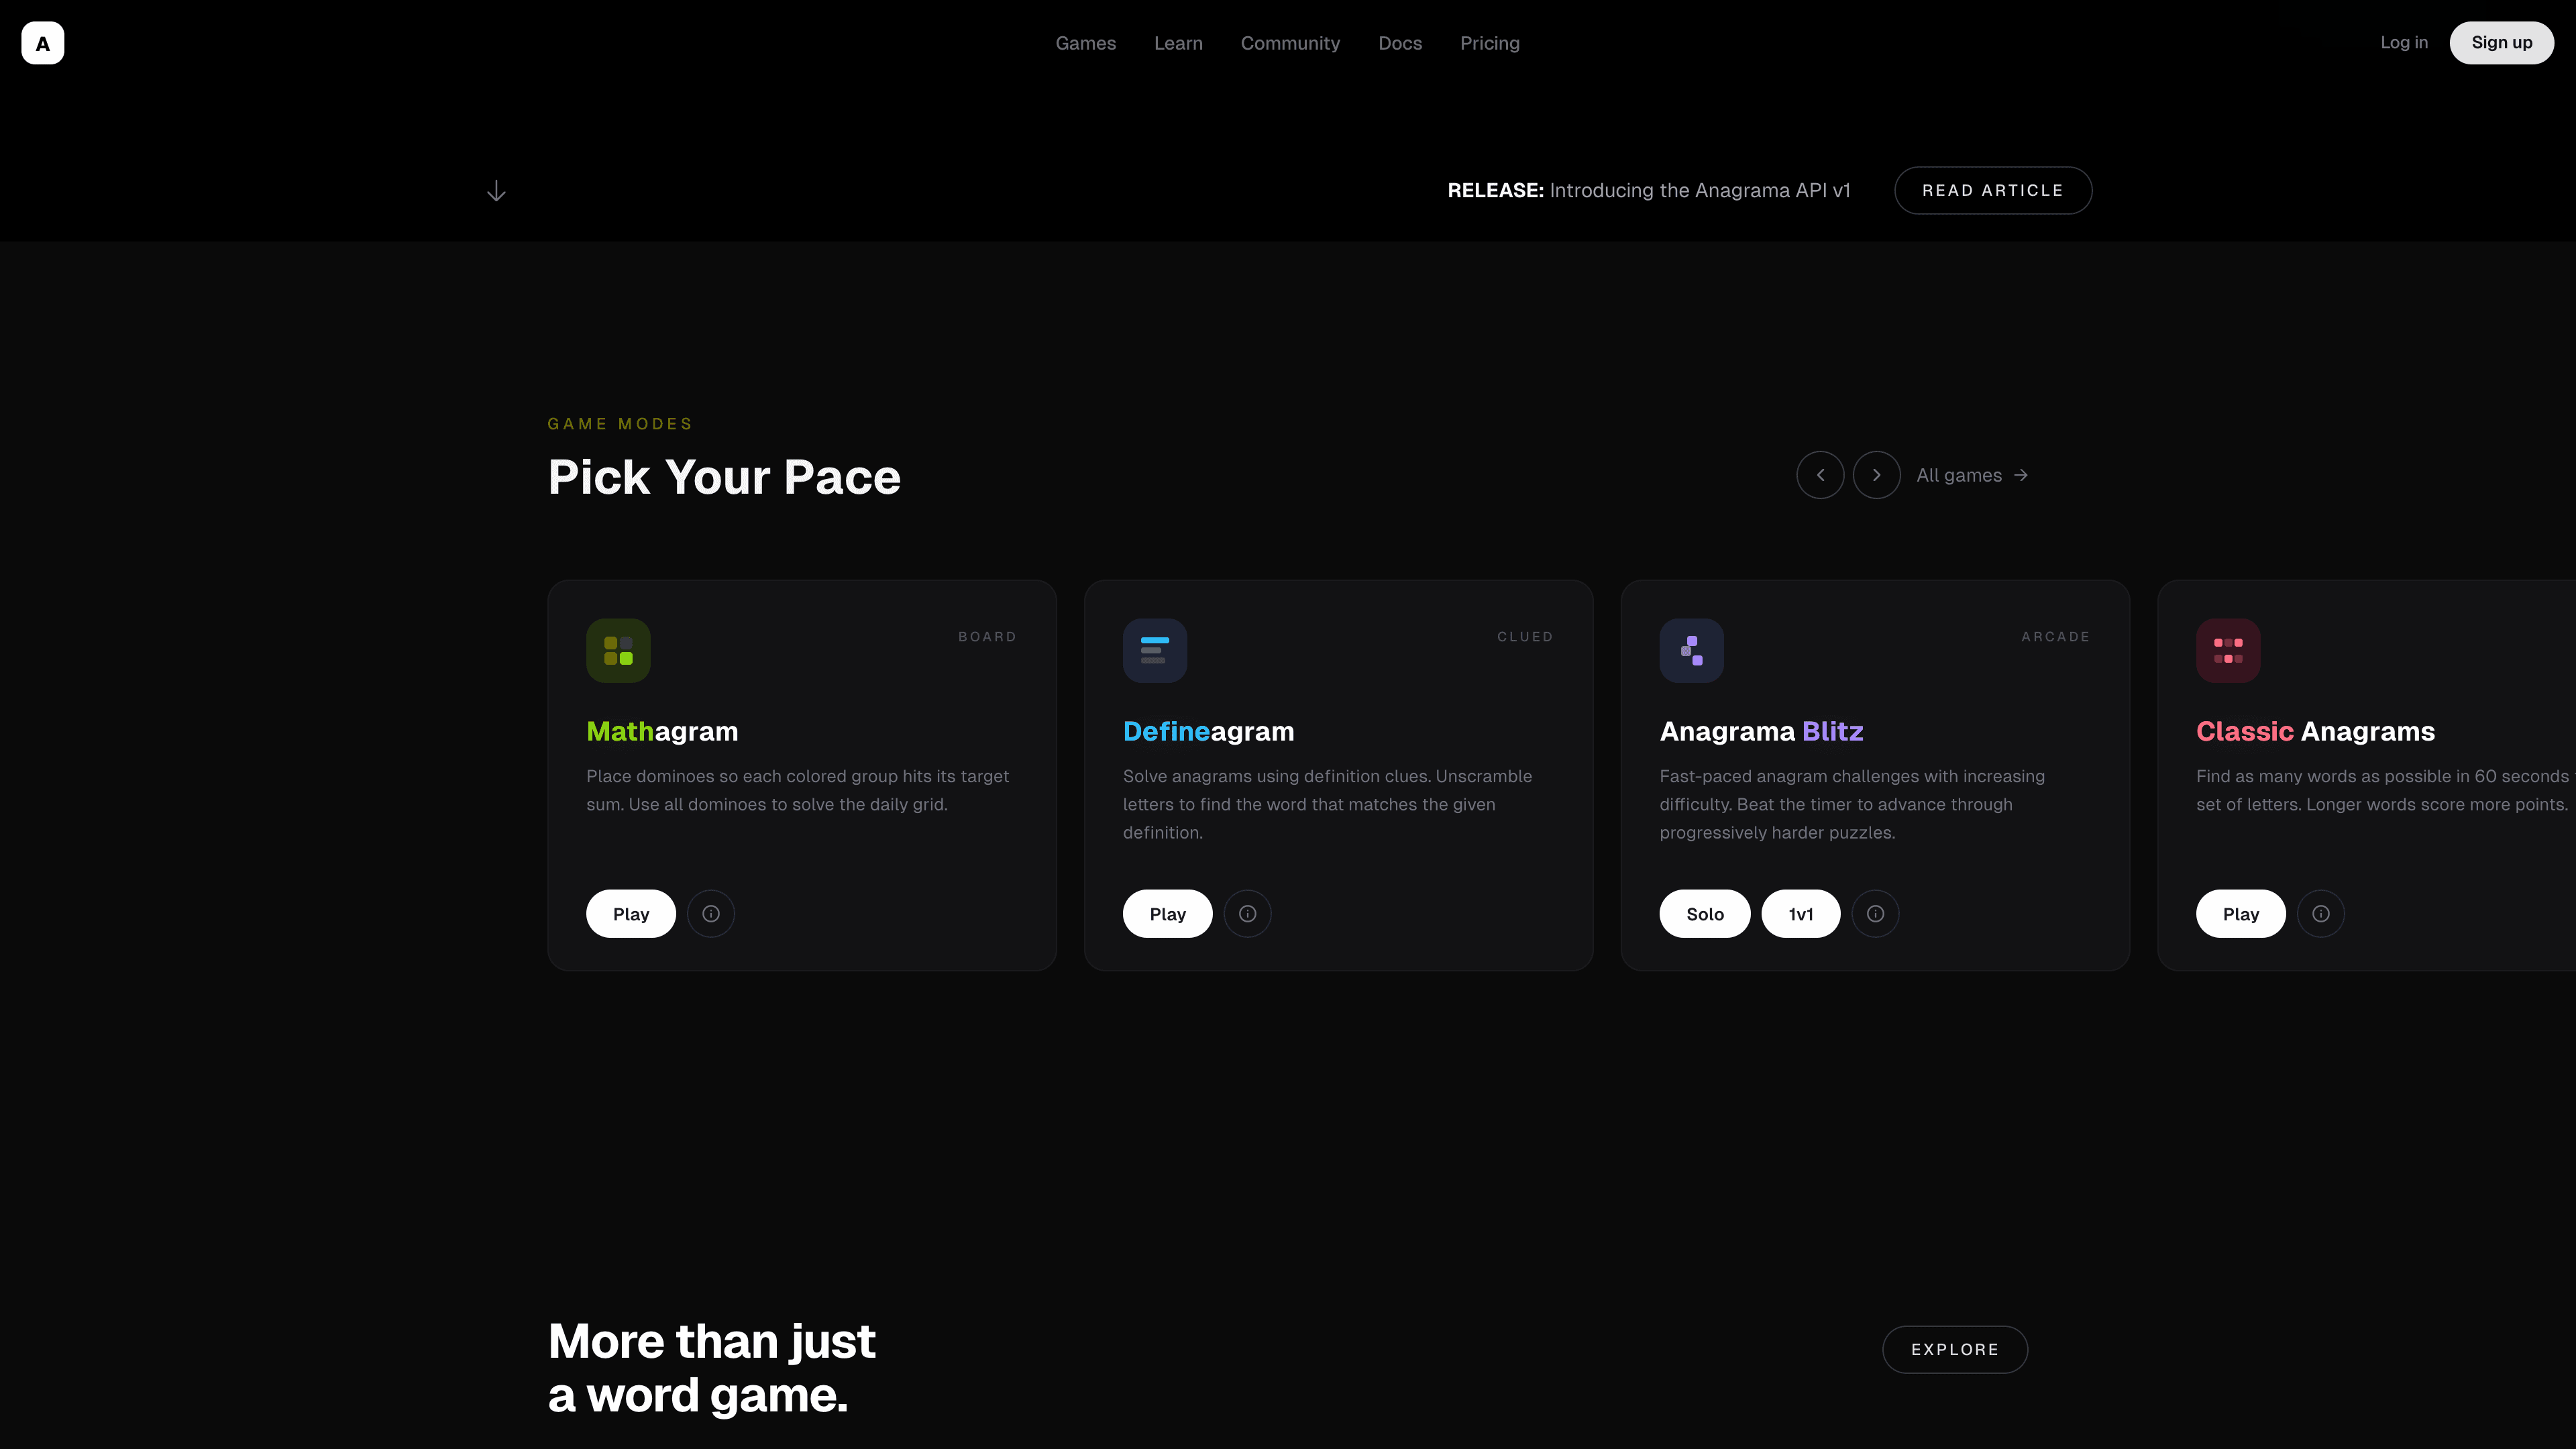Start Anagrama Blitz in Solo mode
Screen dimensions: 2576x1449
coord(1704,913)
